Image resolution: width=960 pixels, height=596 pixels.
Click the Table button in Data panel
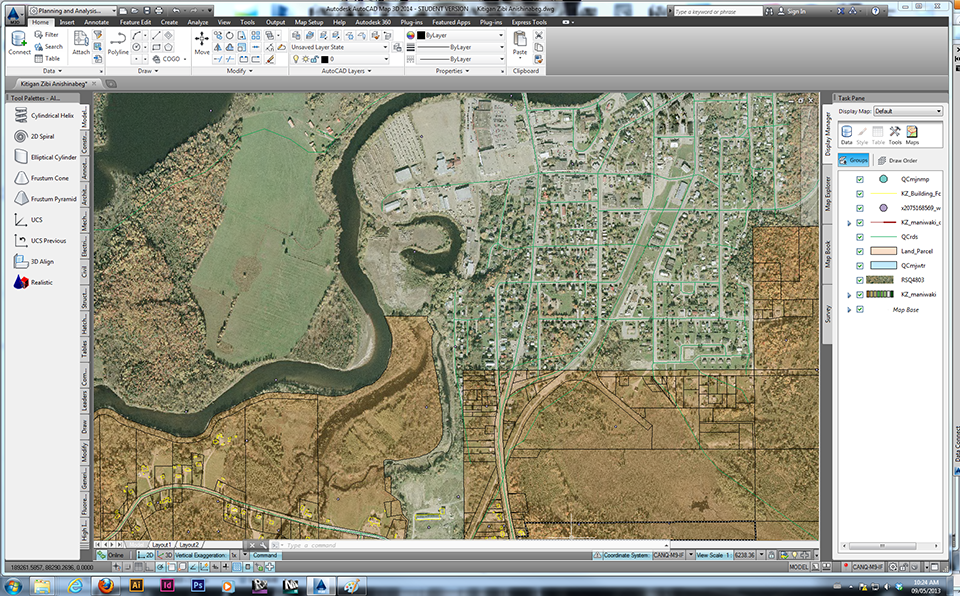48,58
